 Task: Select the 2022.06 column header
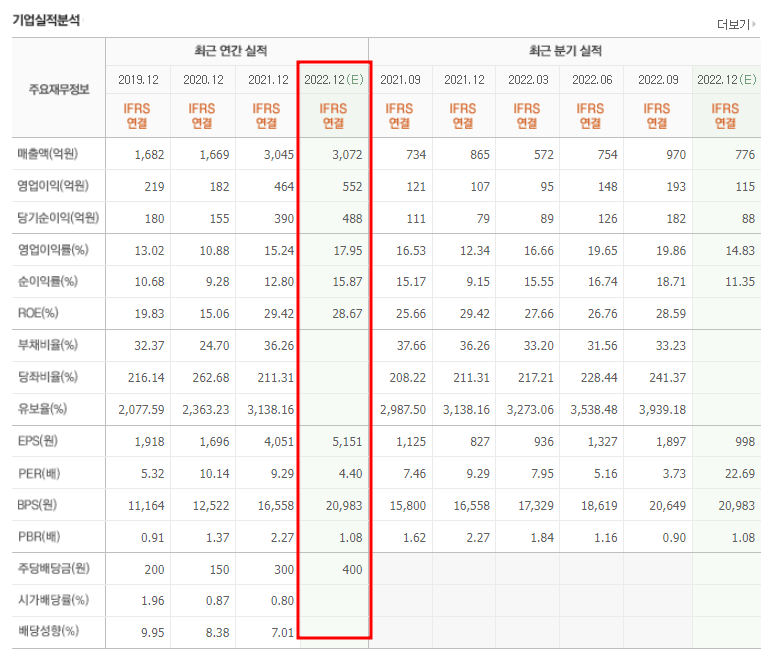pyautogui.click(x=592, y=80)
